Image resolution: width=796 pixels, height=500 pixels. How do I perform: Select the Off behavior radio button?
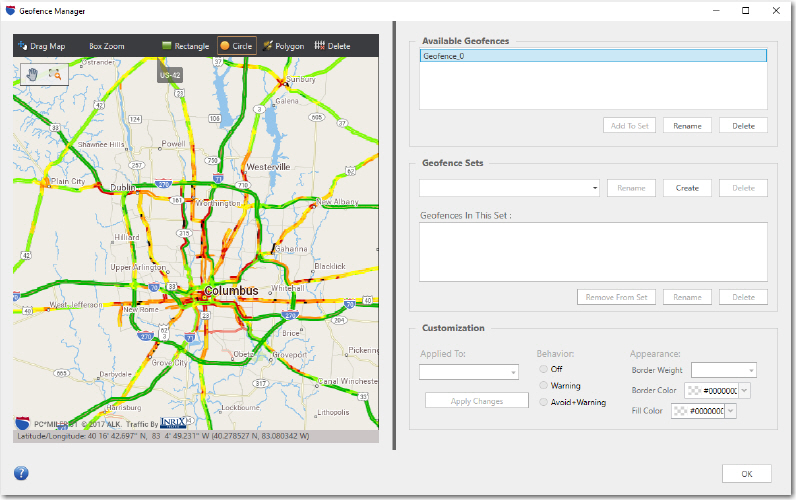coord(544,370)
